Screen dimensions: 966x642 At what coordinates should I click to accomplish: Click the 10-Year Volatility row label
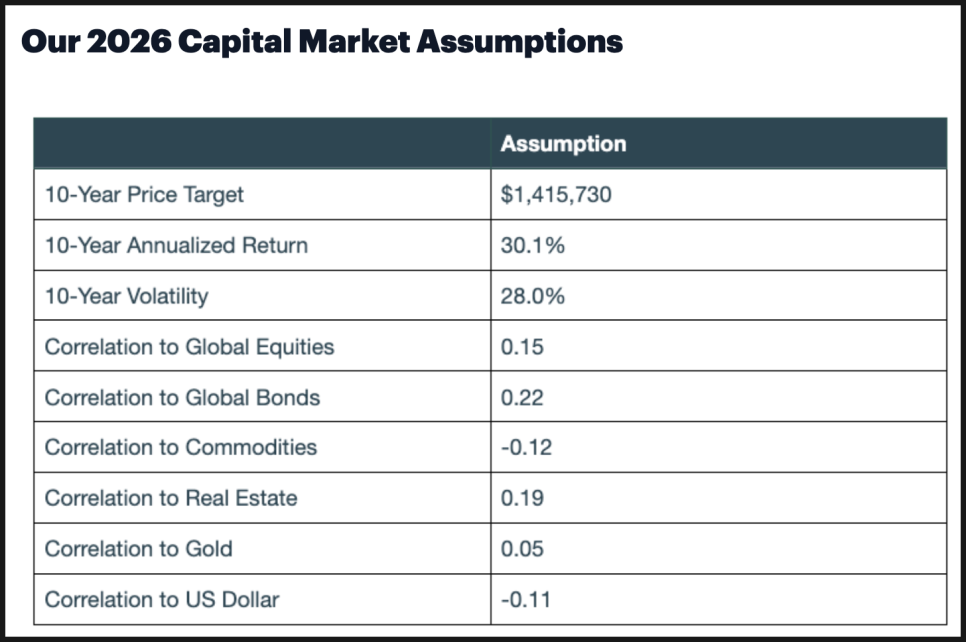(x=126, y=296)
